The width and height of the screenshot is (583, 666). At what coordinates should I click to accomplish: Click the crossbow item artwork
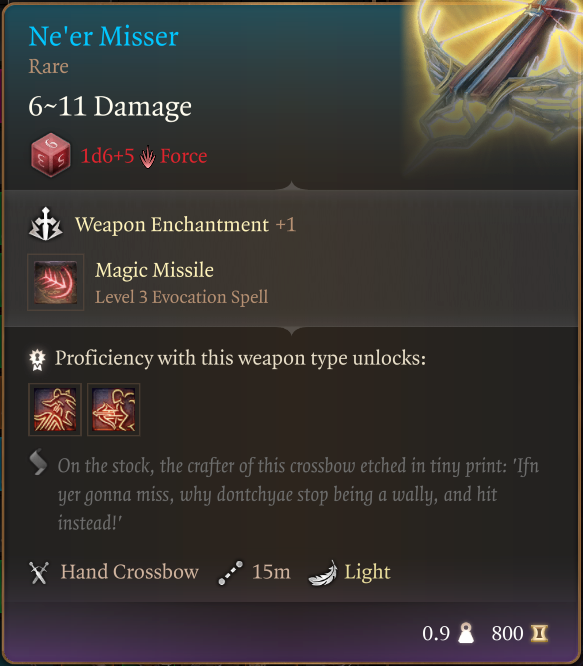(x=495, y=81)
